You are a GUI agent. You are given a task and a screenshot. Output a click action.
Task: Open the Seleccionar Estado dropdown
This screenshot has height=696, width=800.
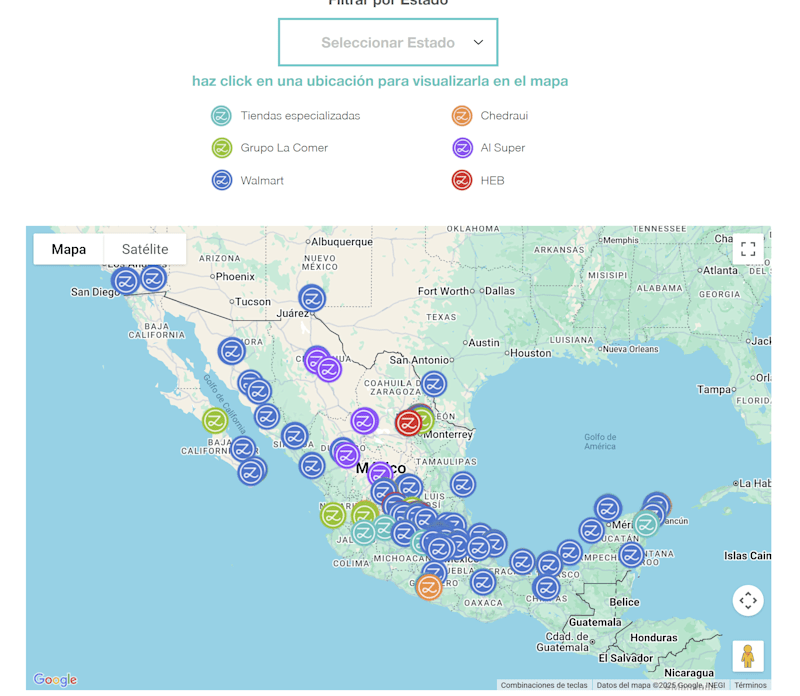point(388,42)
